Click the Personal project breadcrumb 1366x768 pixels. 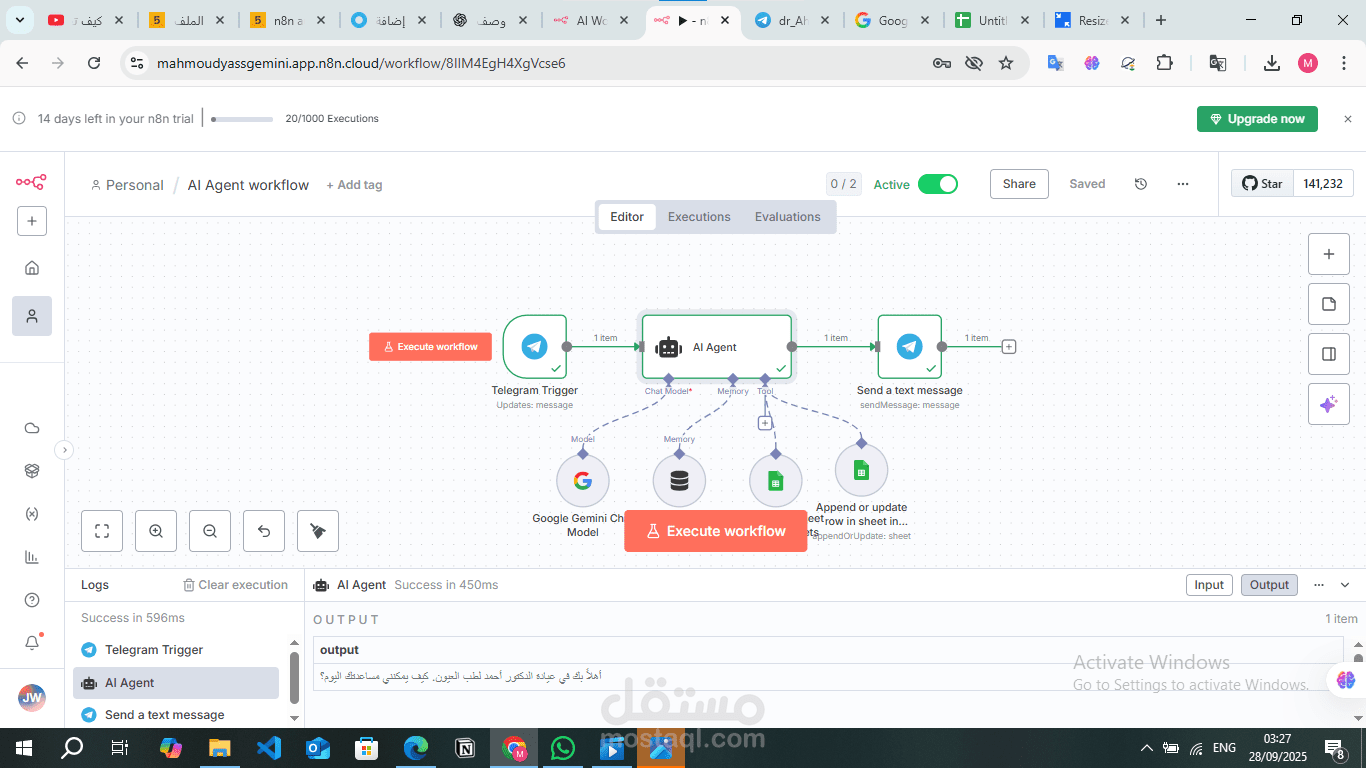127,185
